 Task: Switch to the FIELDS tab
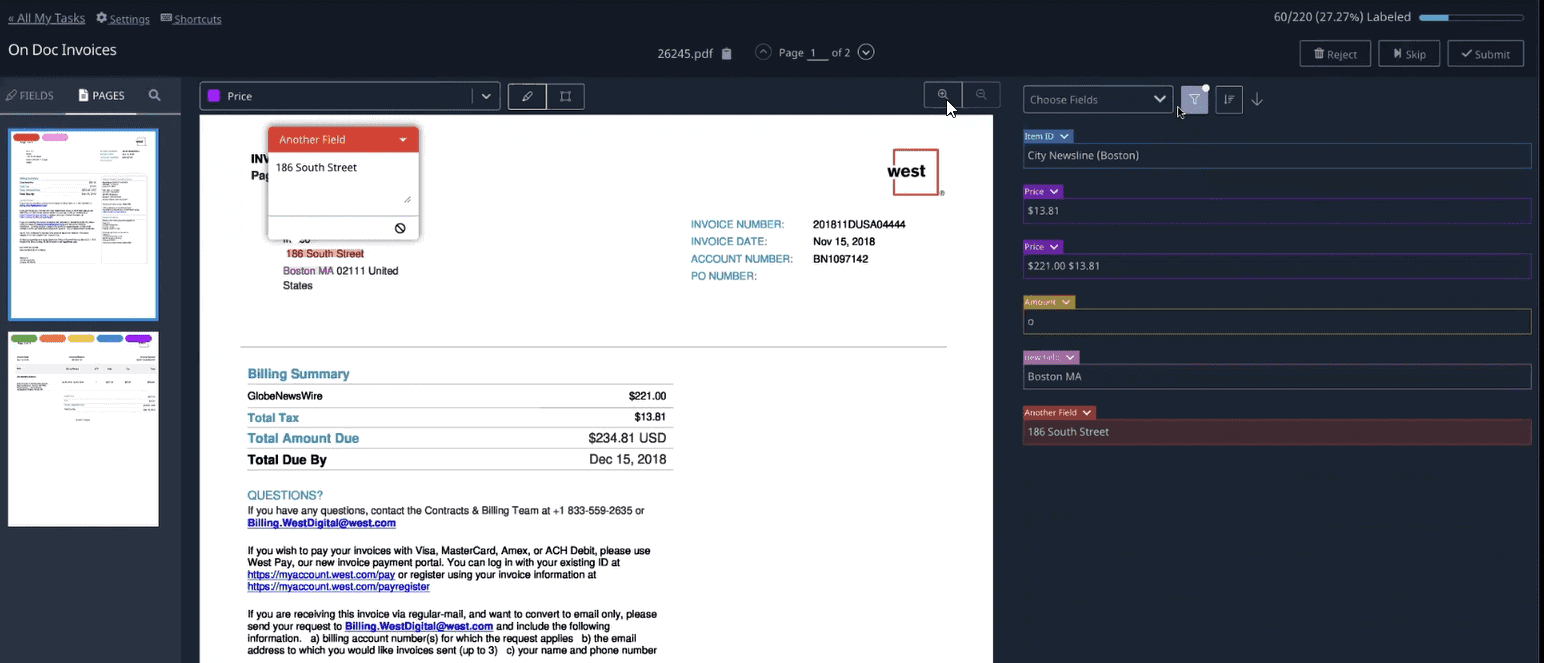[30, 95]
